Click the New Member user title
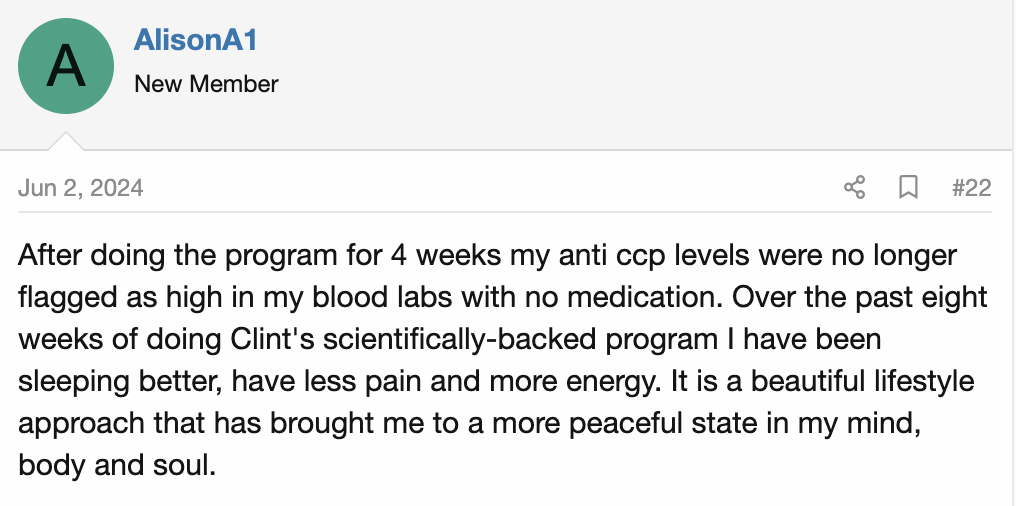Screen dimensions: 1016x506 206,84
